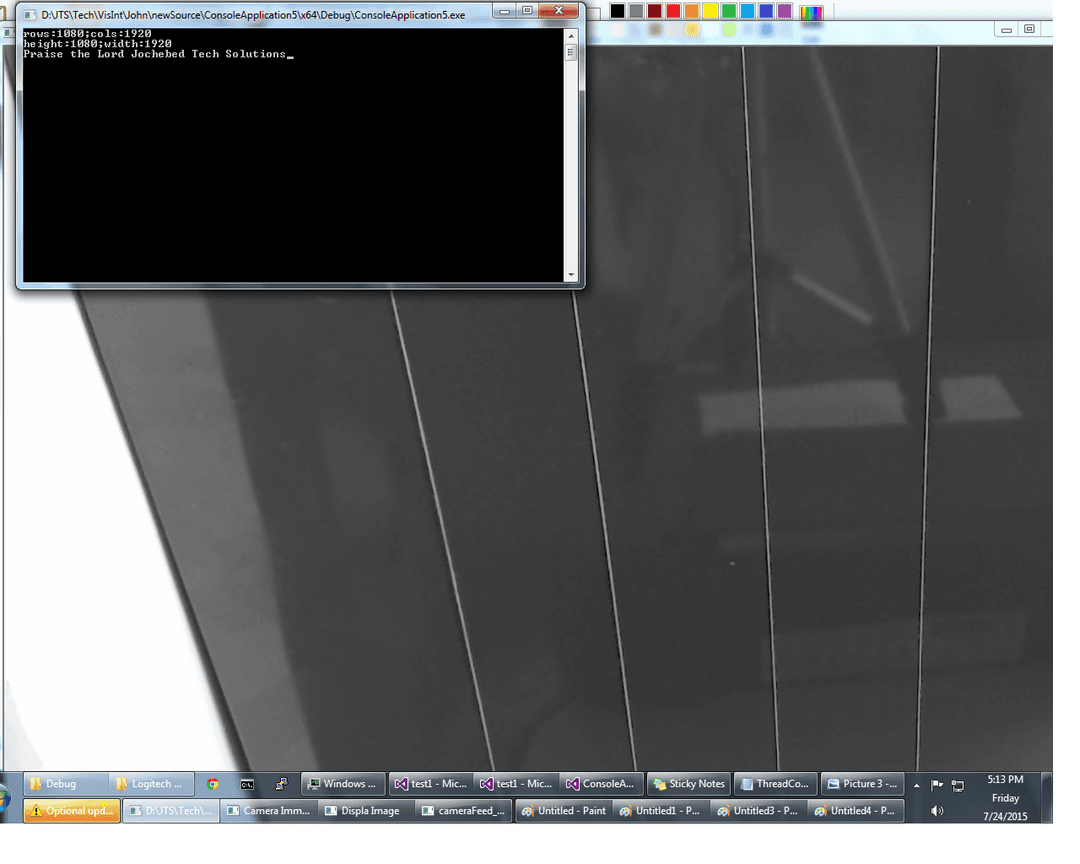Open the Debug folder taskbar button
The width and height of the screenshot is (1080, 864).
click(65, 784)
